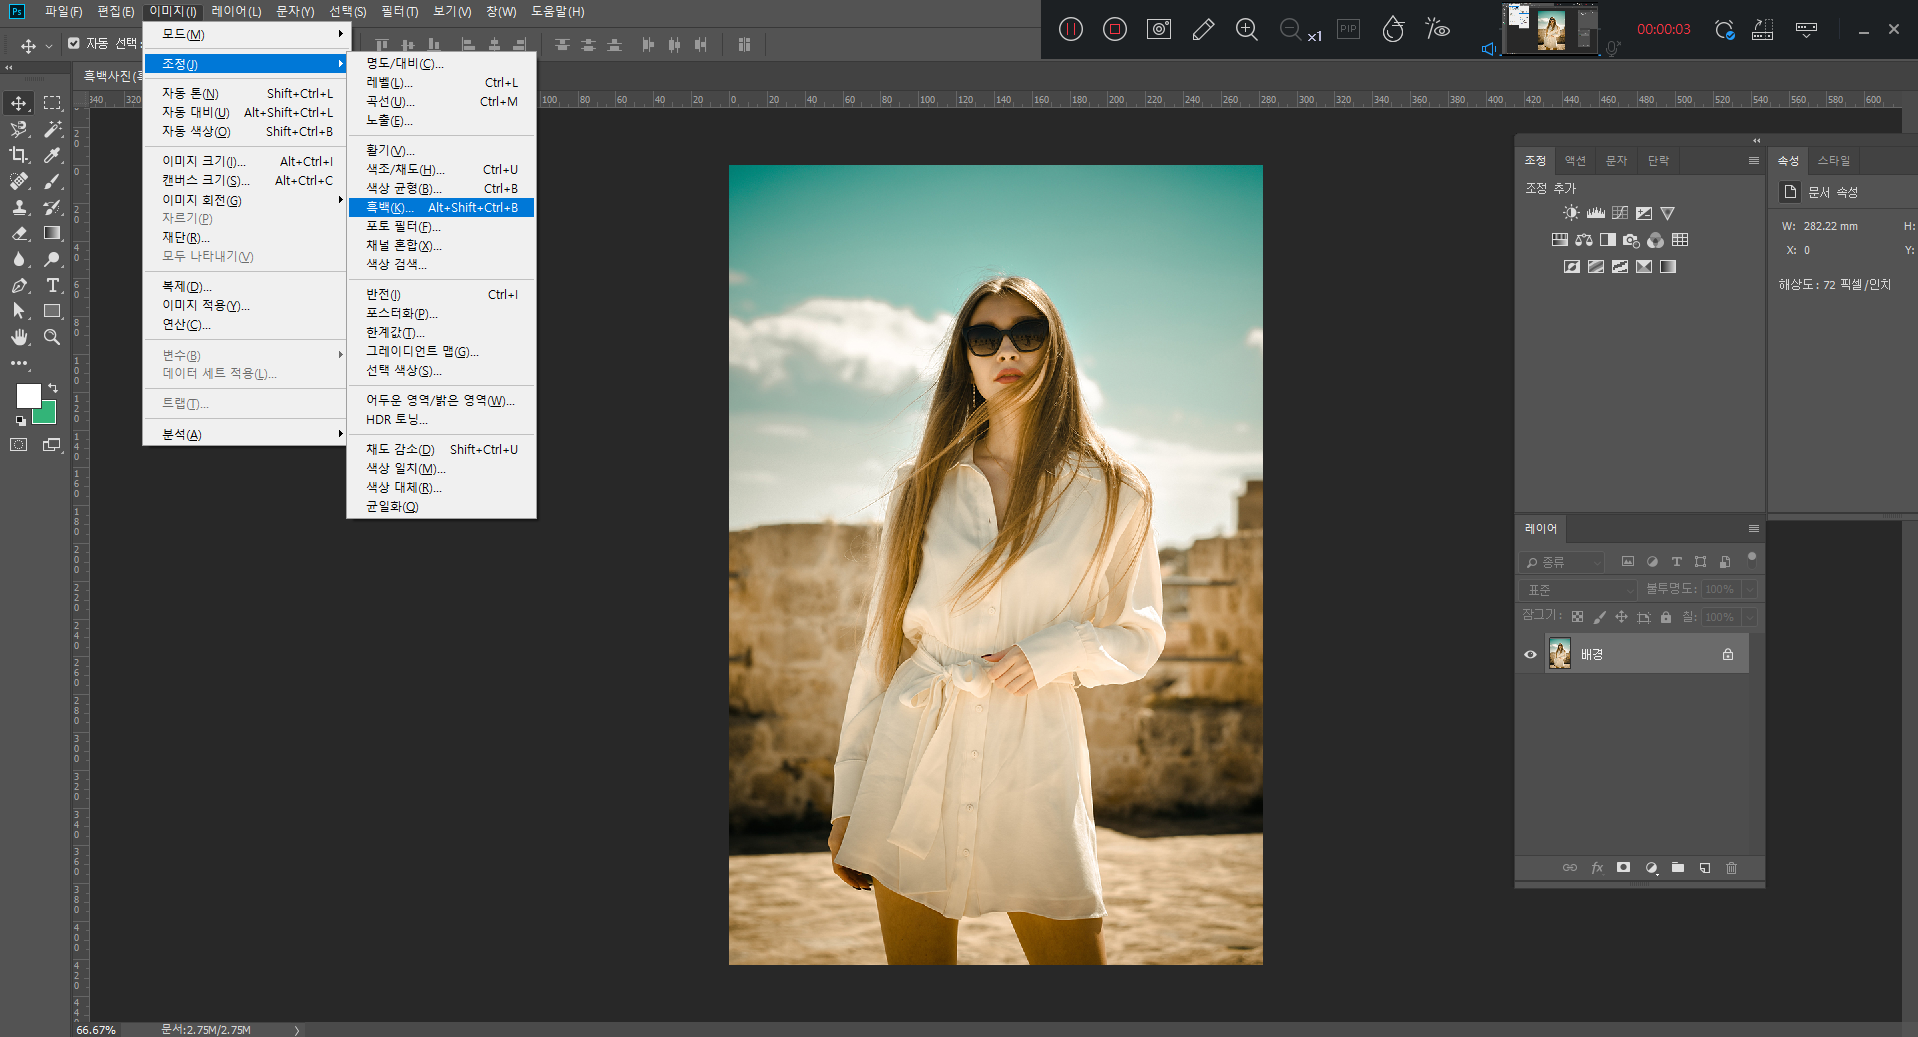Open the 필터(T) menu in the menu bar
The height and width of the screenshot is (1037, 1918).
[399, 11]
